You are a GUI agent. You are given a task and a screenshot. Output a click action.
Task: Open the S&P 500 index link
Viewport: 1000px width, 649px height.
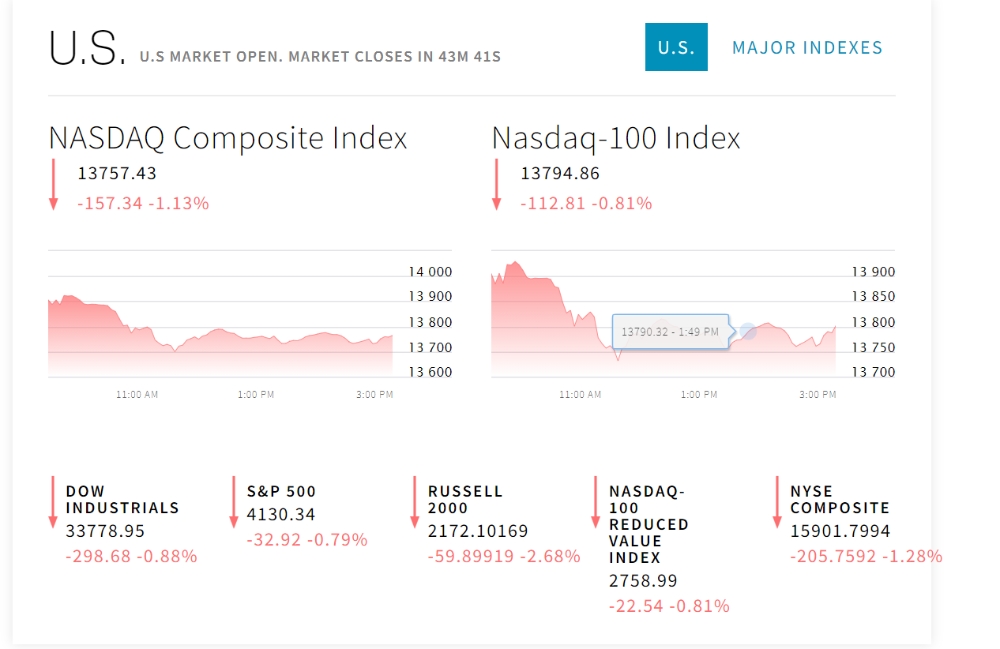[x=281, y=491]
